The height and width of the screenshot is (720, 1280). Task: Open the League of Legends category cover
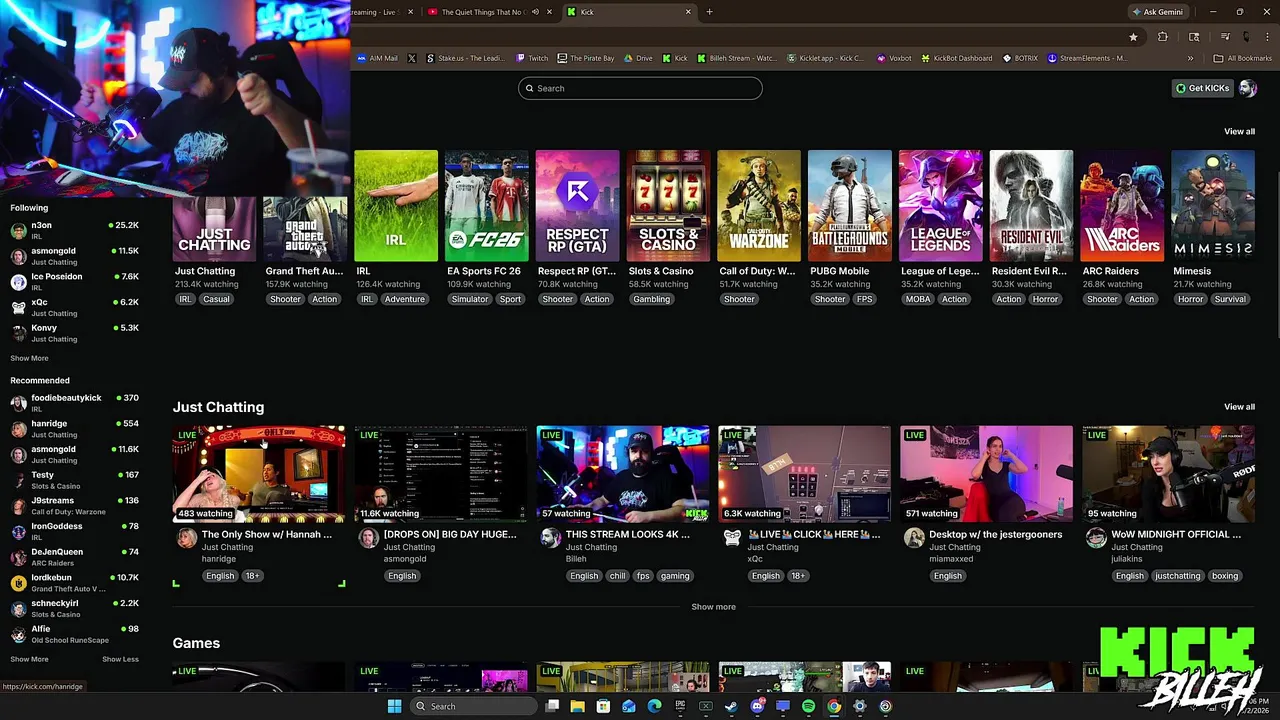click(941, 206)
